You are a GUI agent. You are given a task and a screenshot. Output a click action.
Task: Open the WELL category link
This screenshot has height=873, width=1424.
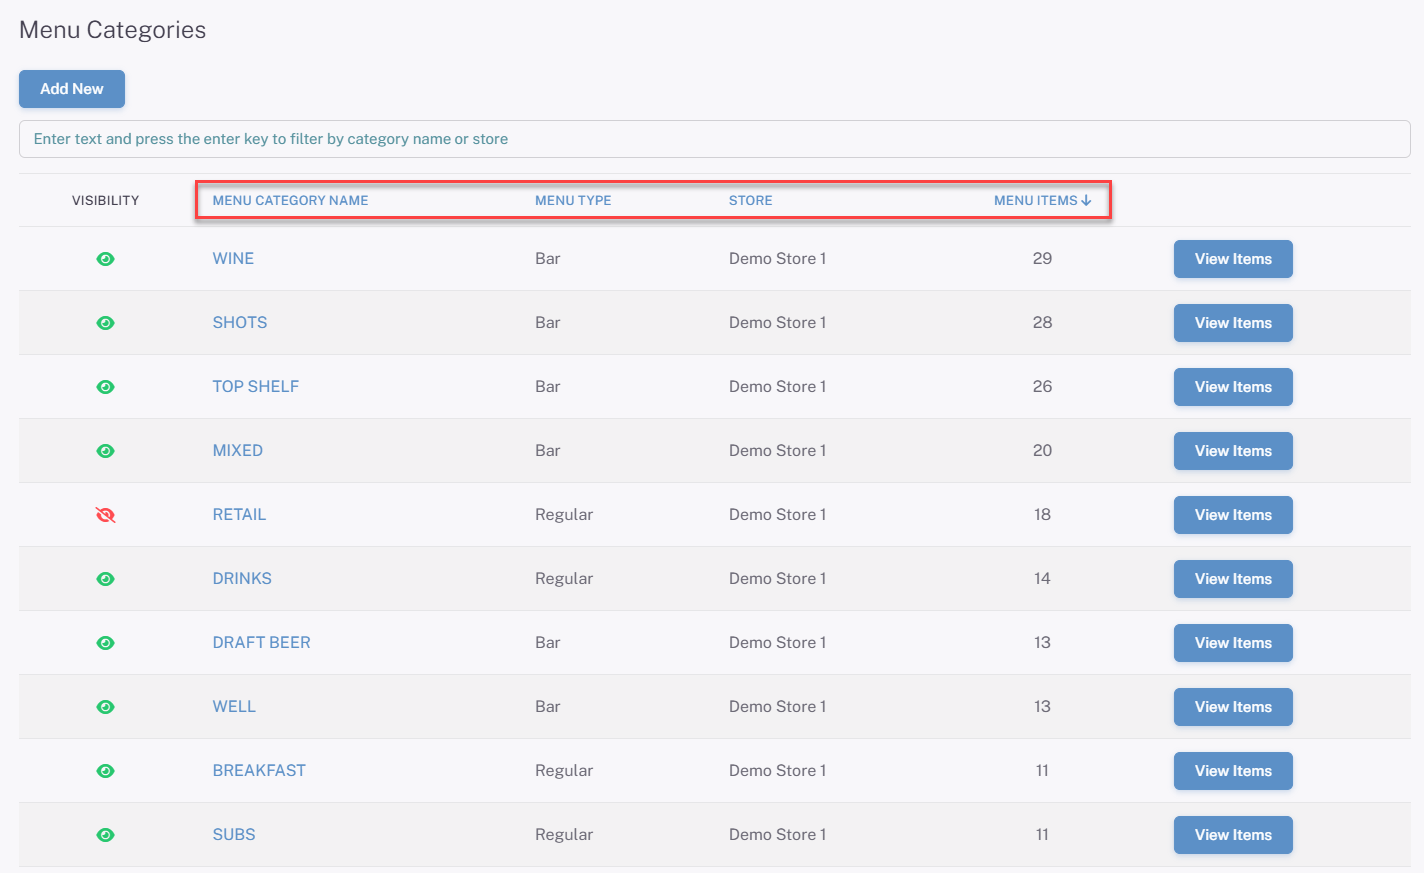click(x=234, y=707)
